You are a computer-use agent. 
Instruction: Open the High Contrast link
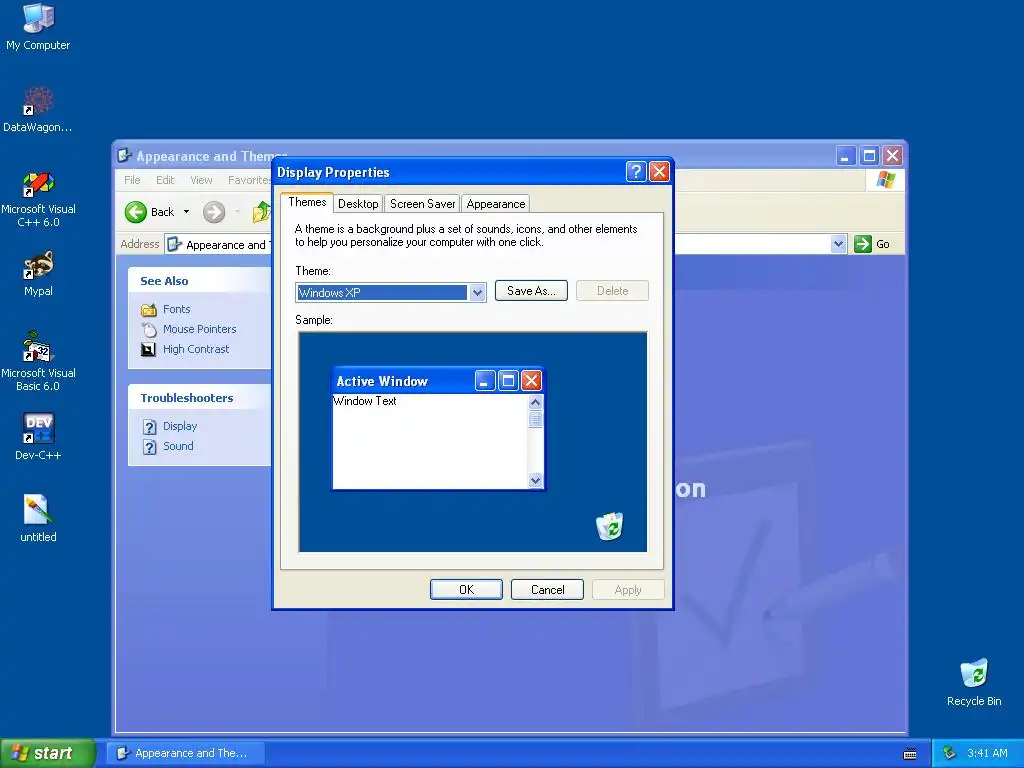pyautogui.click(x=196, y=349)
